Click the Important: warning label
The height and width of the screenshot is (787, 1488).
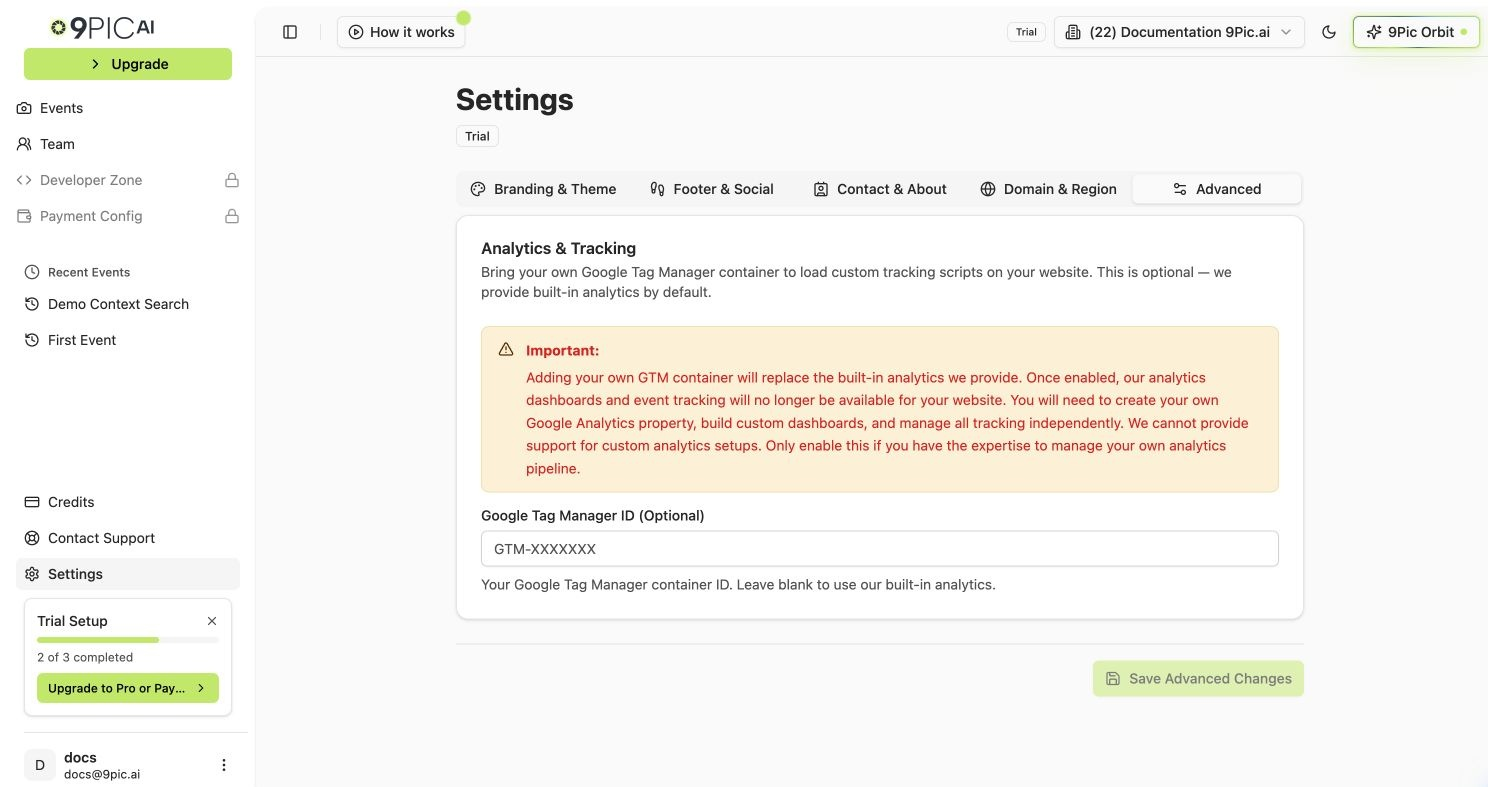(x=562, y=351)
